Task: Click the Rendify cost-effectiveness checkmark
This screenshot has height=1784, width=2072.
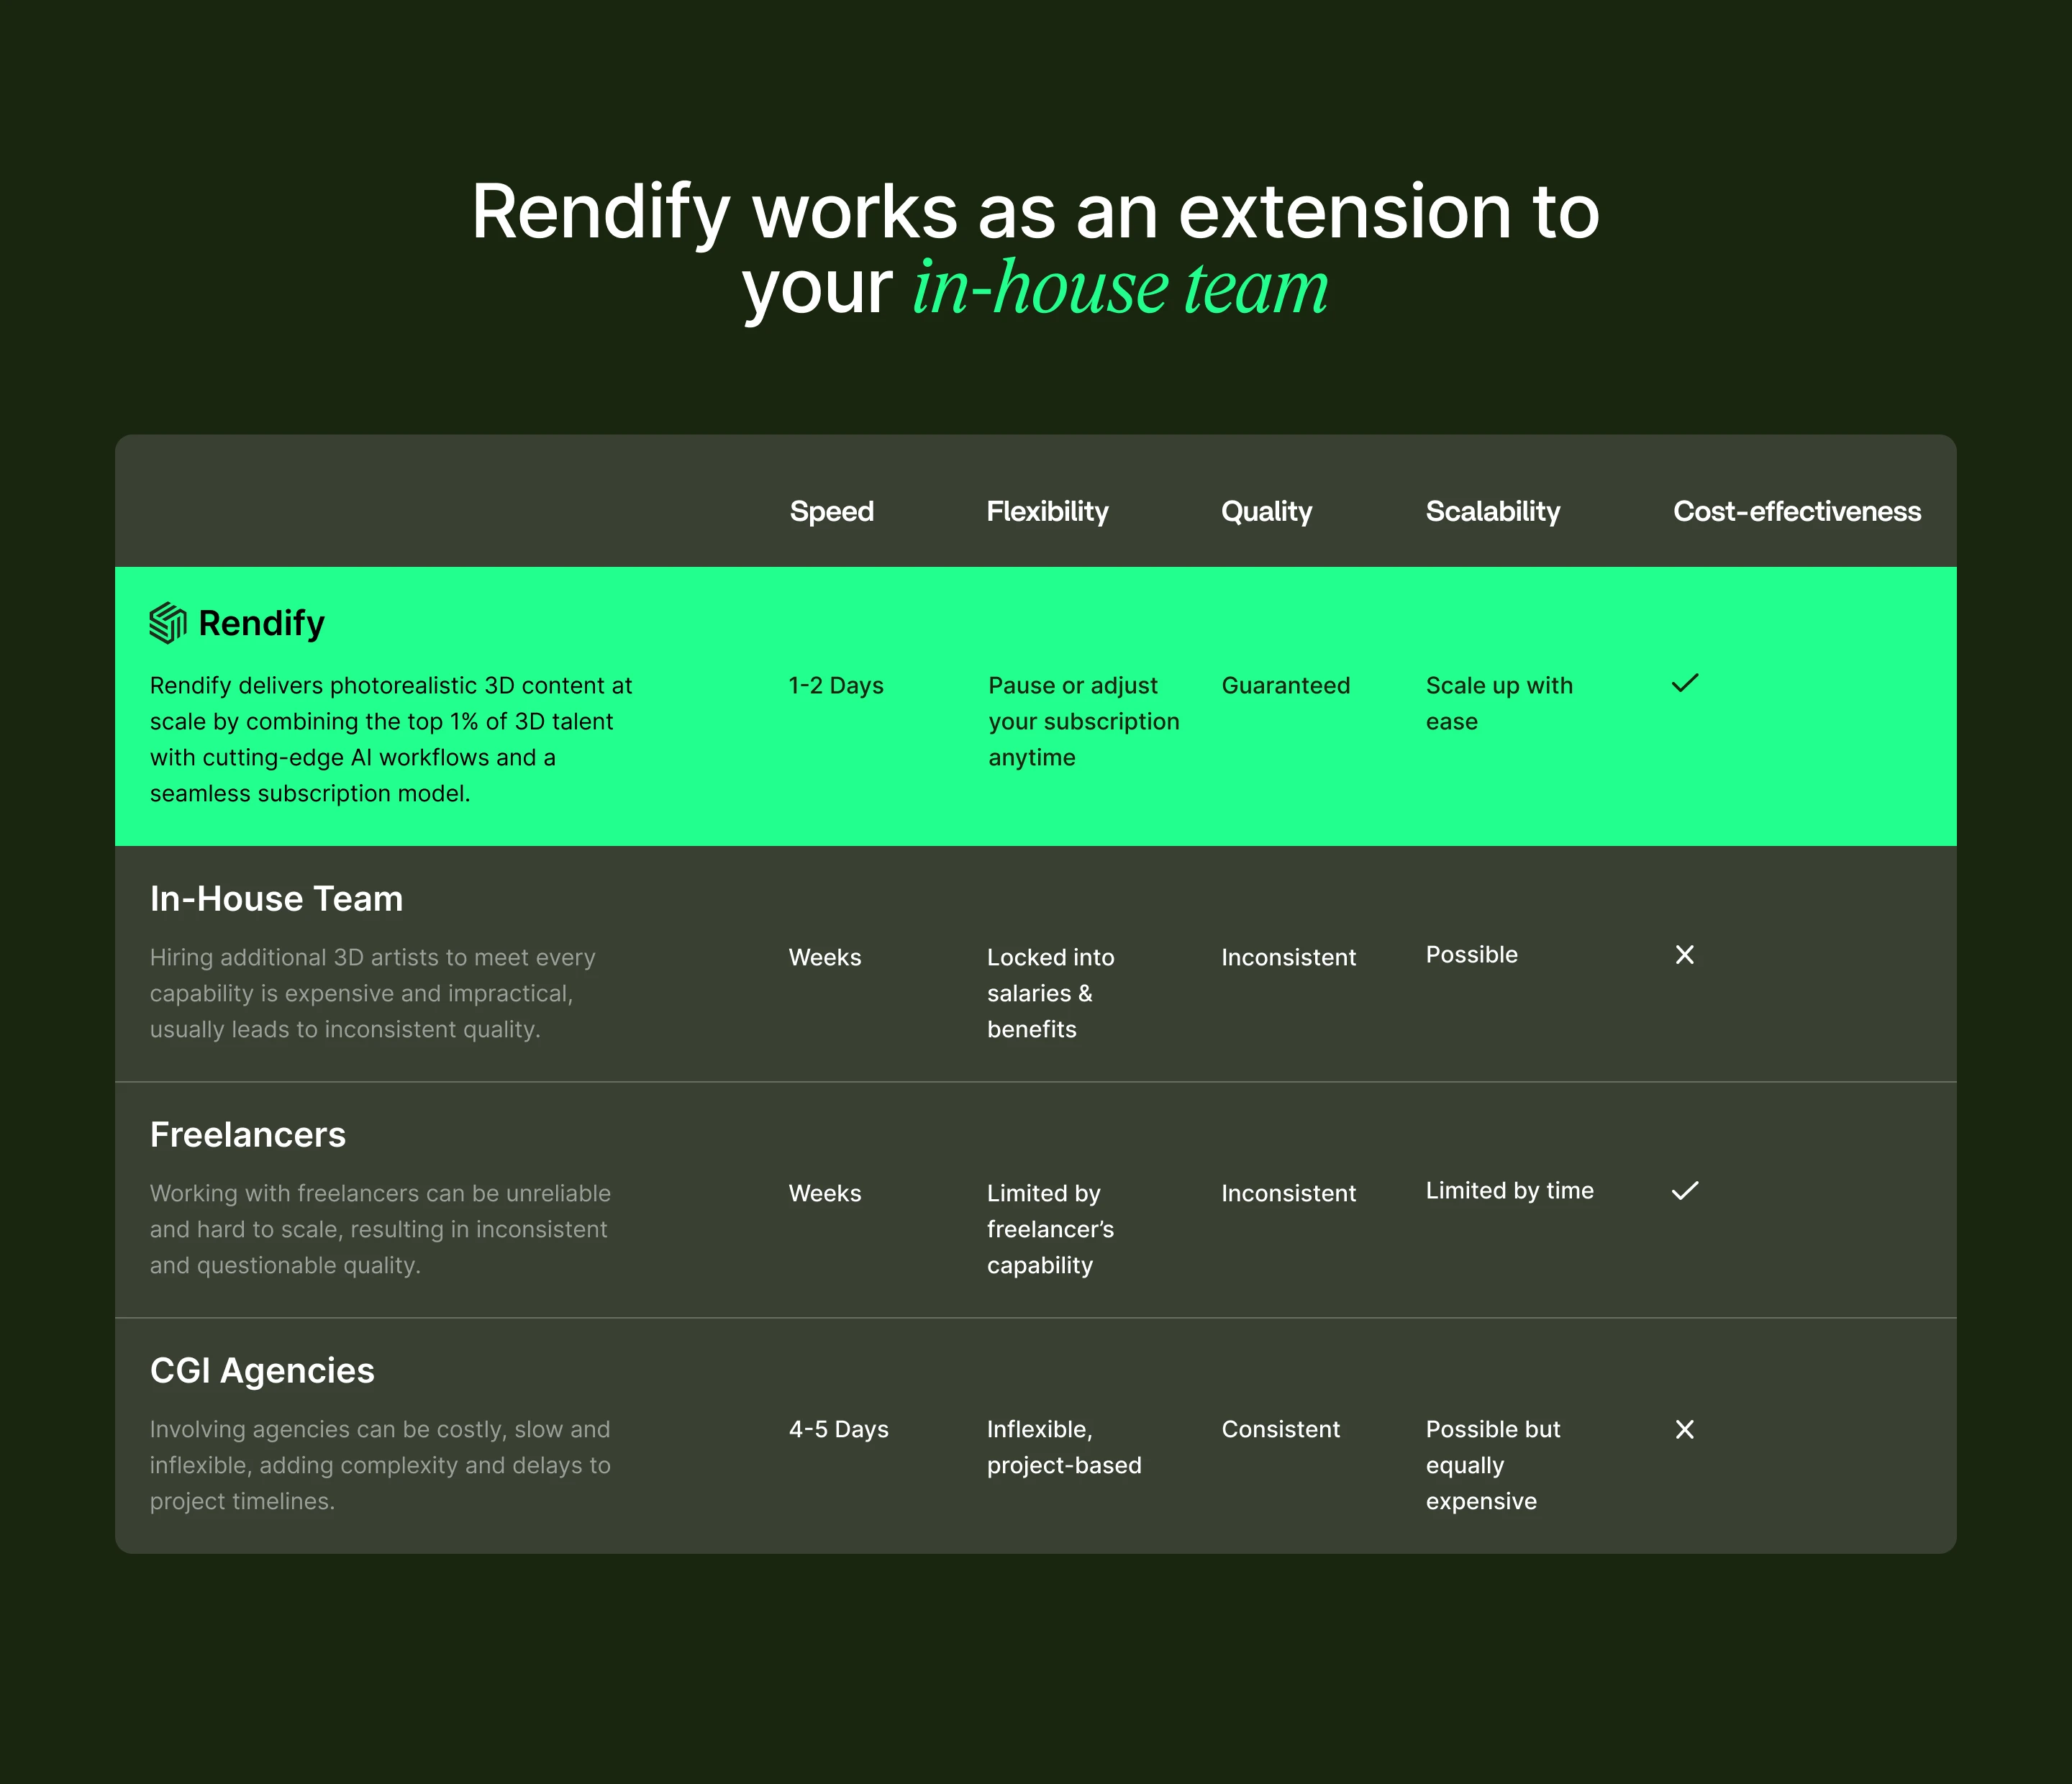Action: [1685, 683]
